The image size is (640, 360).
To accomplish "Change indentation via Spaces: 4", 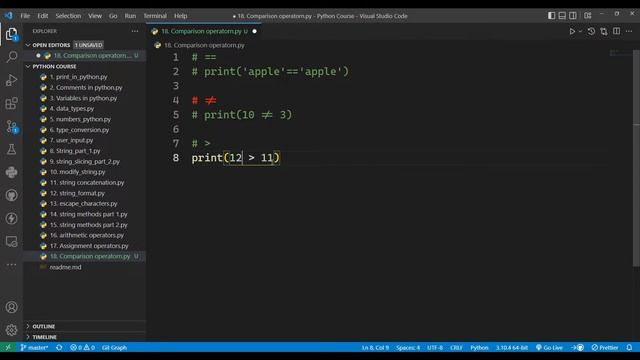I will click(408, 347).
